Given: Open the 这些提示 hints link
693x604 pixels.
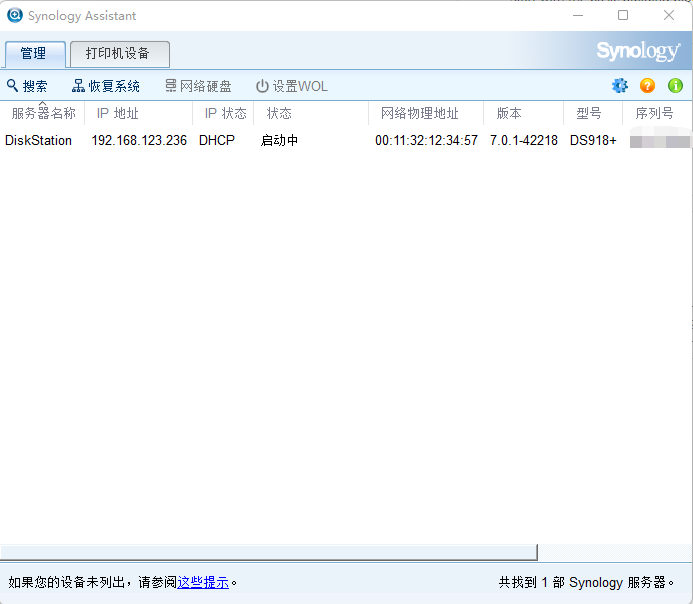Looking at the screenshot, I should [x=203, y=582].
